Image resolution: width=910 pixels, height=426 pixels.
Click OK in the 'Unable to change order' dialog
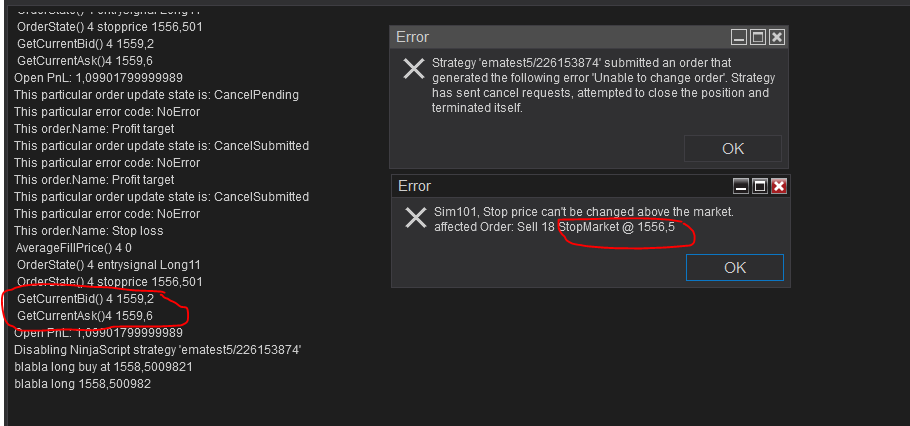(x=732, y=149)
